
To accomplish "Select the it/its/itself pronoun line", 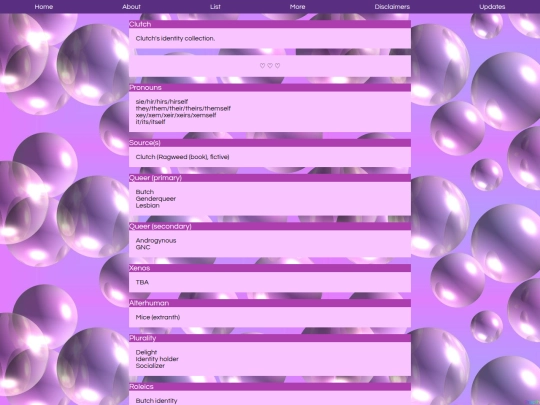I will [150, 122].
